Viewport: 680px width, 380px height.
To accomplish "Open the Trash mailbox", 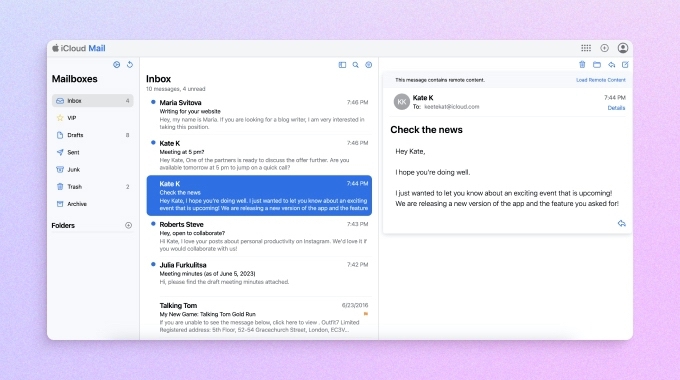I will (93, 187).
